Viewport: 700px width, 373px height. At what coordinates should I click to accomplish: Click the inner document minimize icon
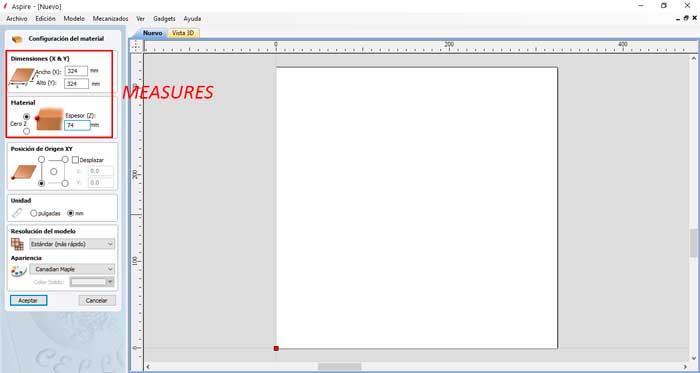click(678, 18)
